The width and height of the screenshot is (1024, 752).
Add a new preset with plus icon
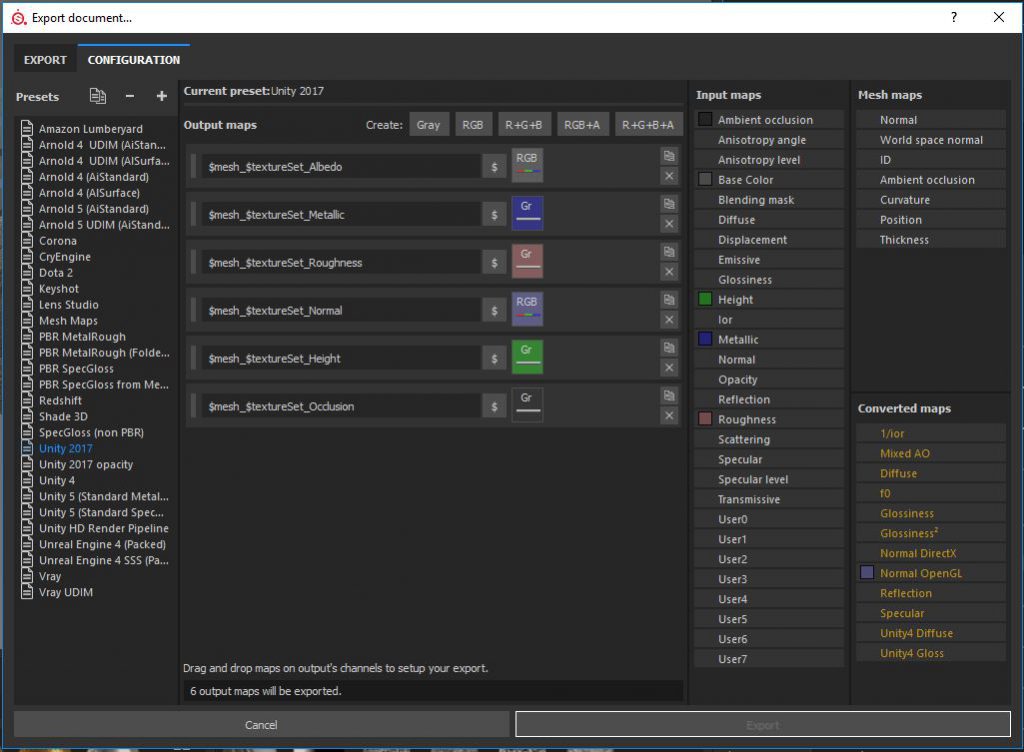[161, 96]
